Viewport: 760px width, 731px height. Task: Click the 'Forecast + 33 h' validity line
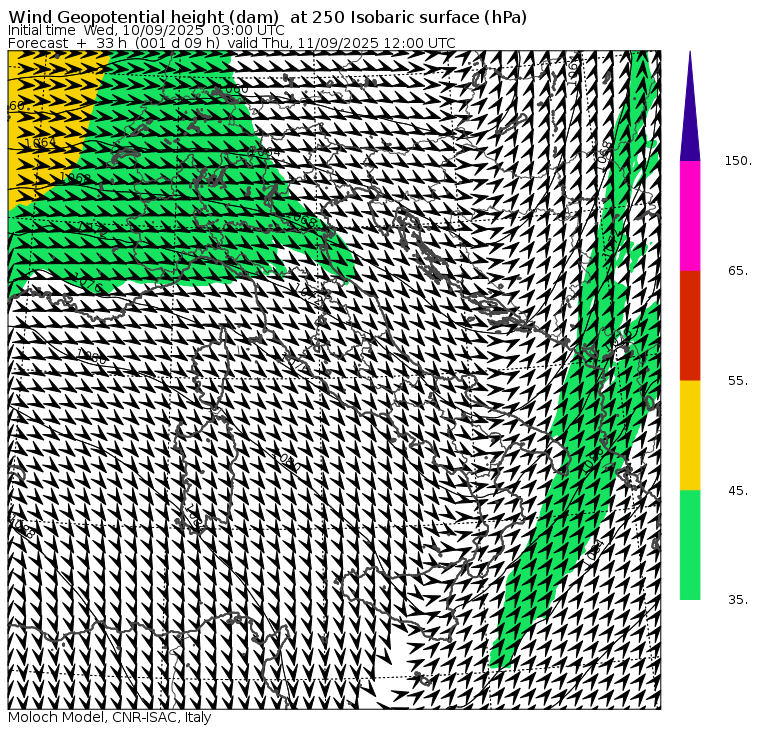[x=232, y=43]
